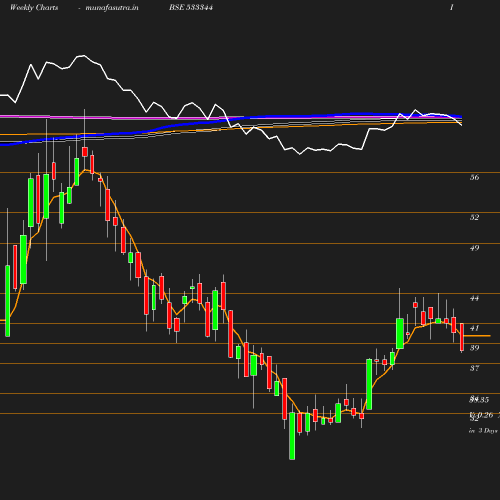Click the 39 price axis label
Image resolution: width=500 pixels, height=500 pixels.
pyautogui.click(x=474, y=348)
